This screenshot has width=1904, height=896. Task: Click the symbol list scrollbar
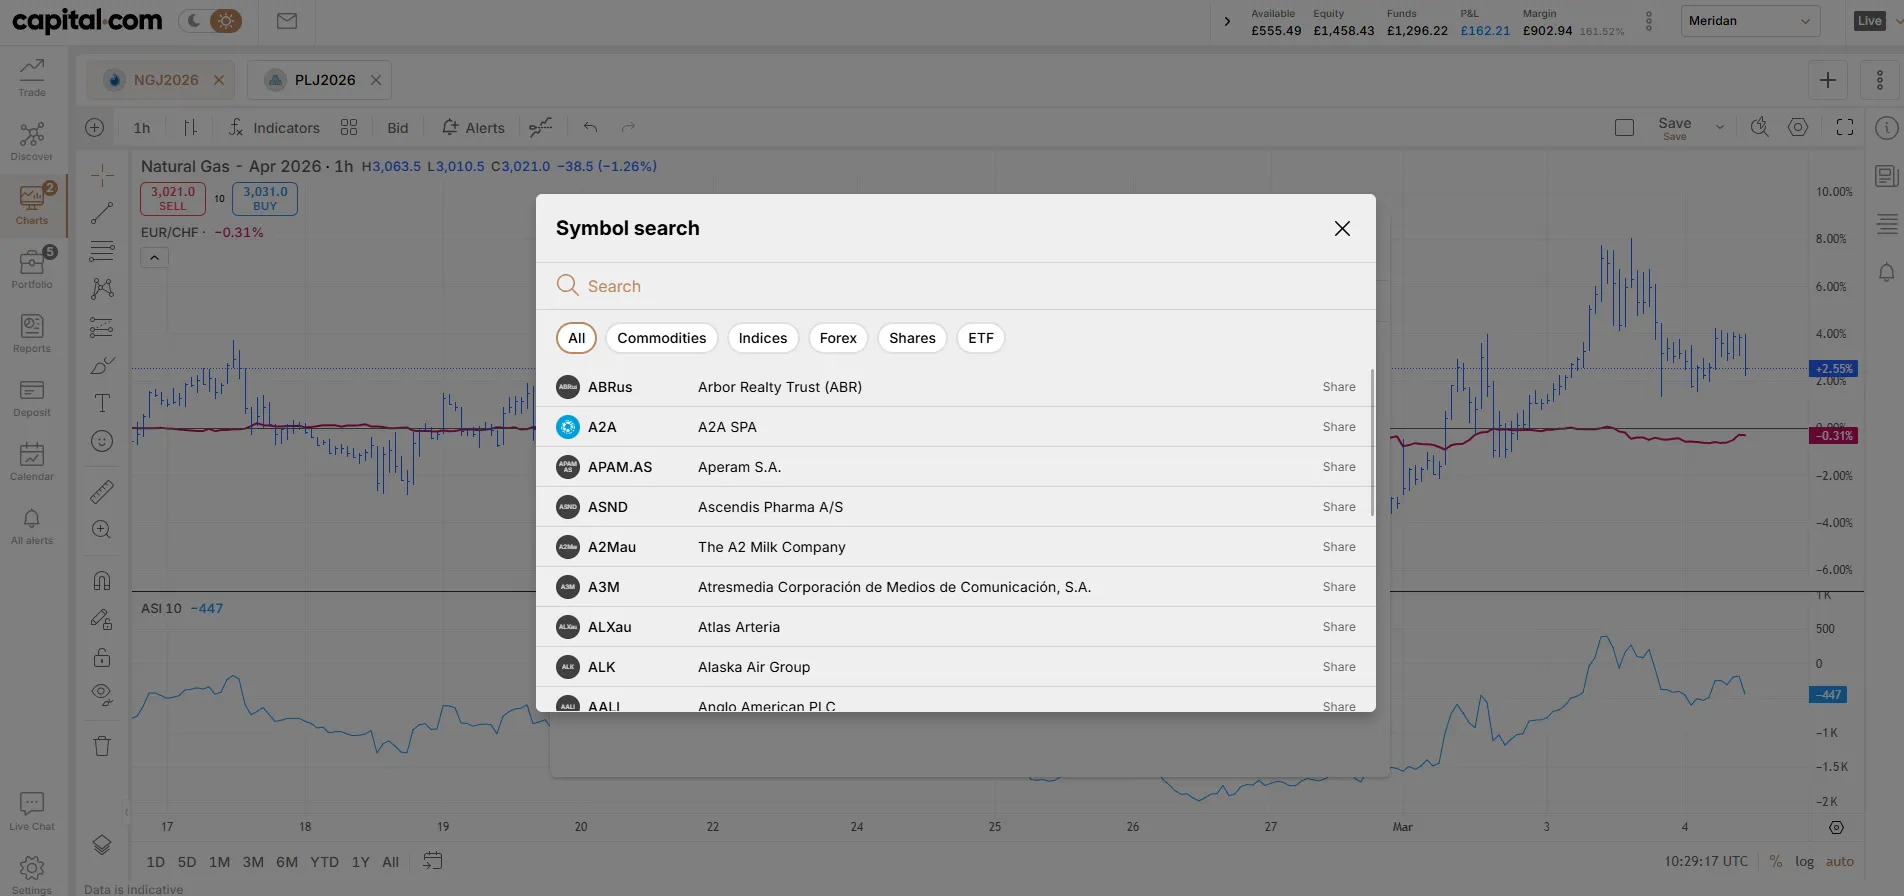click(1372, 443)
